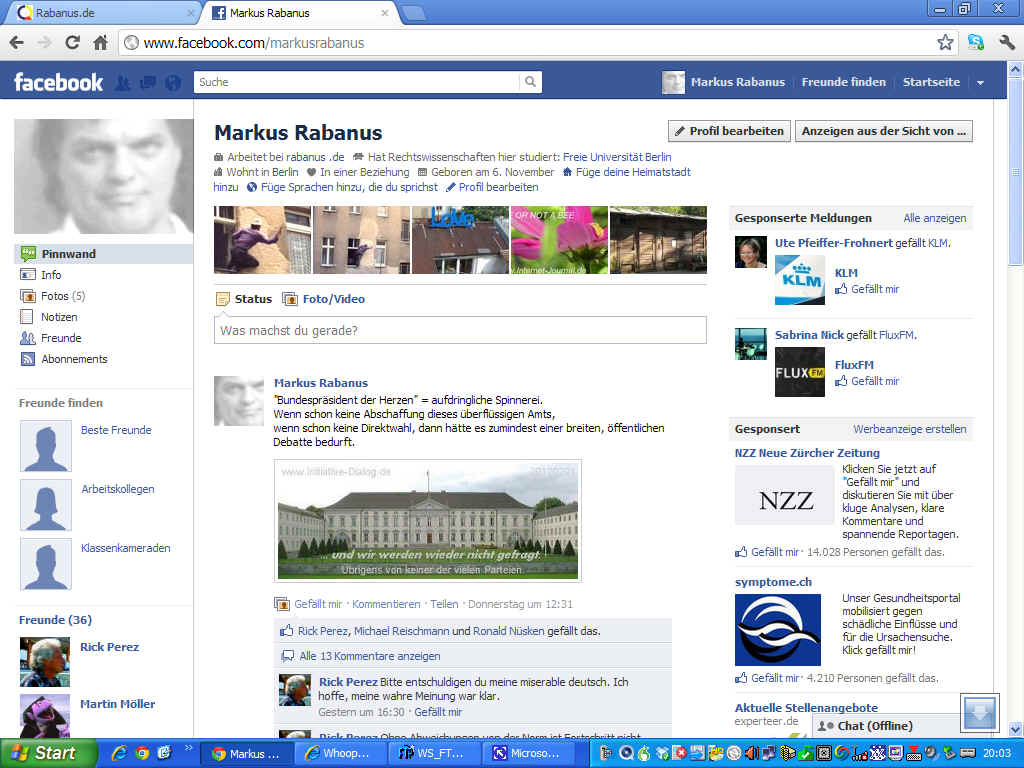Click the symptome.ch logo image
The width and height of the screenshot is (1024, 768).
point(777,630)
